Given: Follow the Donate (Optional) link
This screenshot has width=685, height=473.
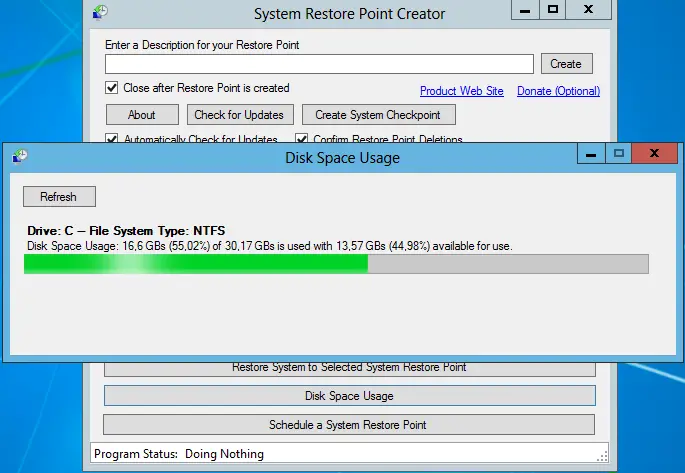Looking at the screenshot, I should coord(558,91).
